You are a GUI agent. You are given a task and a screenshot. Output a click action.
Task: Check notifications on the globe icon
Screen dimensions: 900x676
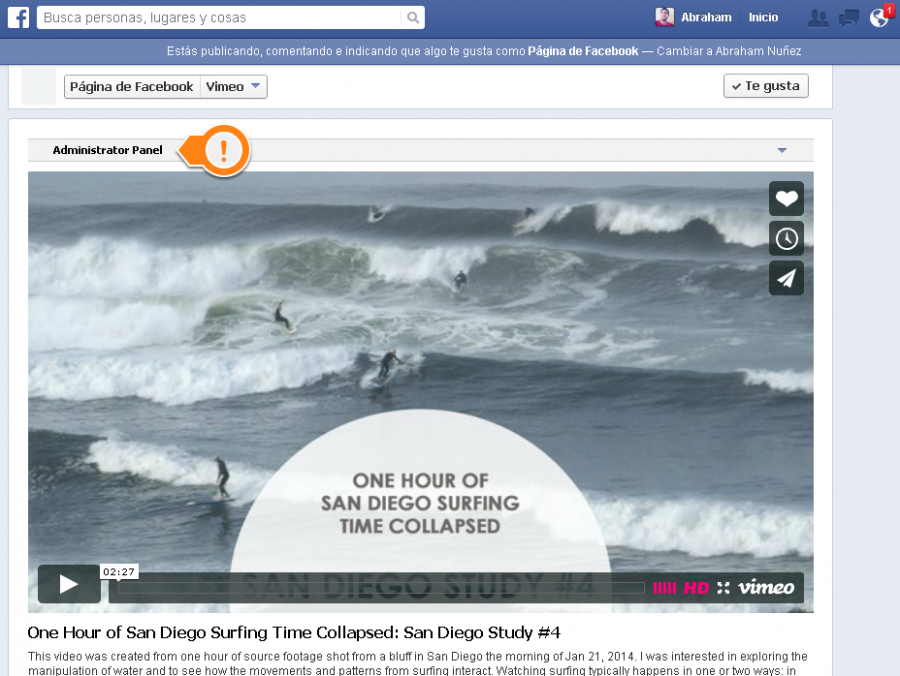pos(879,18)
